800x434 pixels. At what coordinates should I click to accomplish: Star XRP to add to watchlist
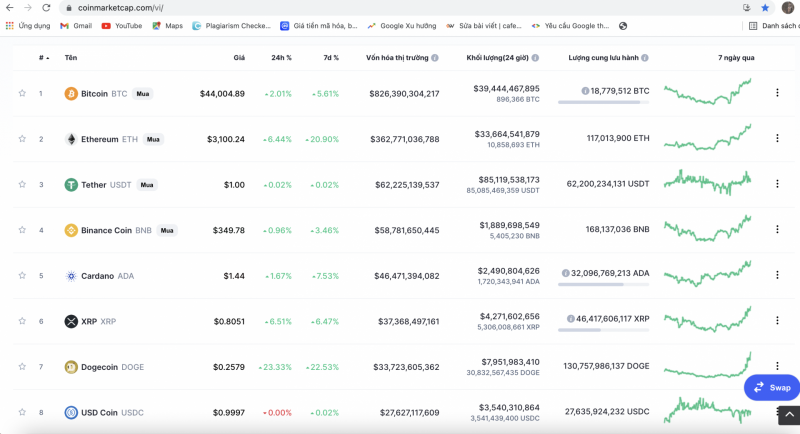[22, 321]
